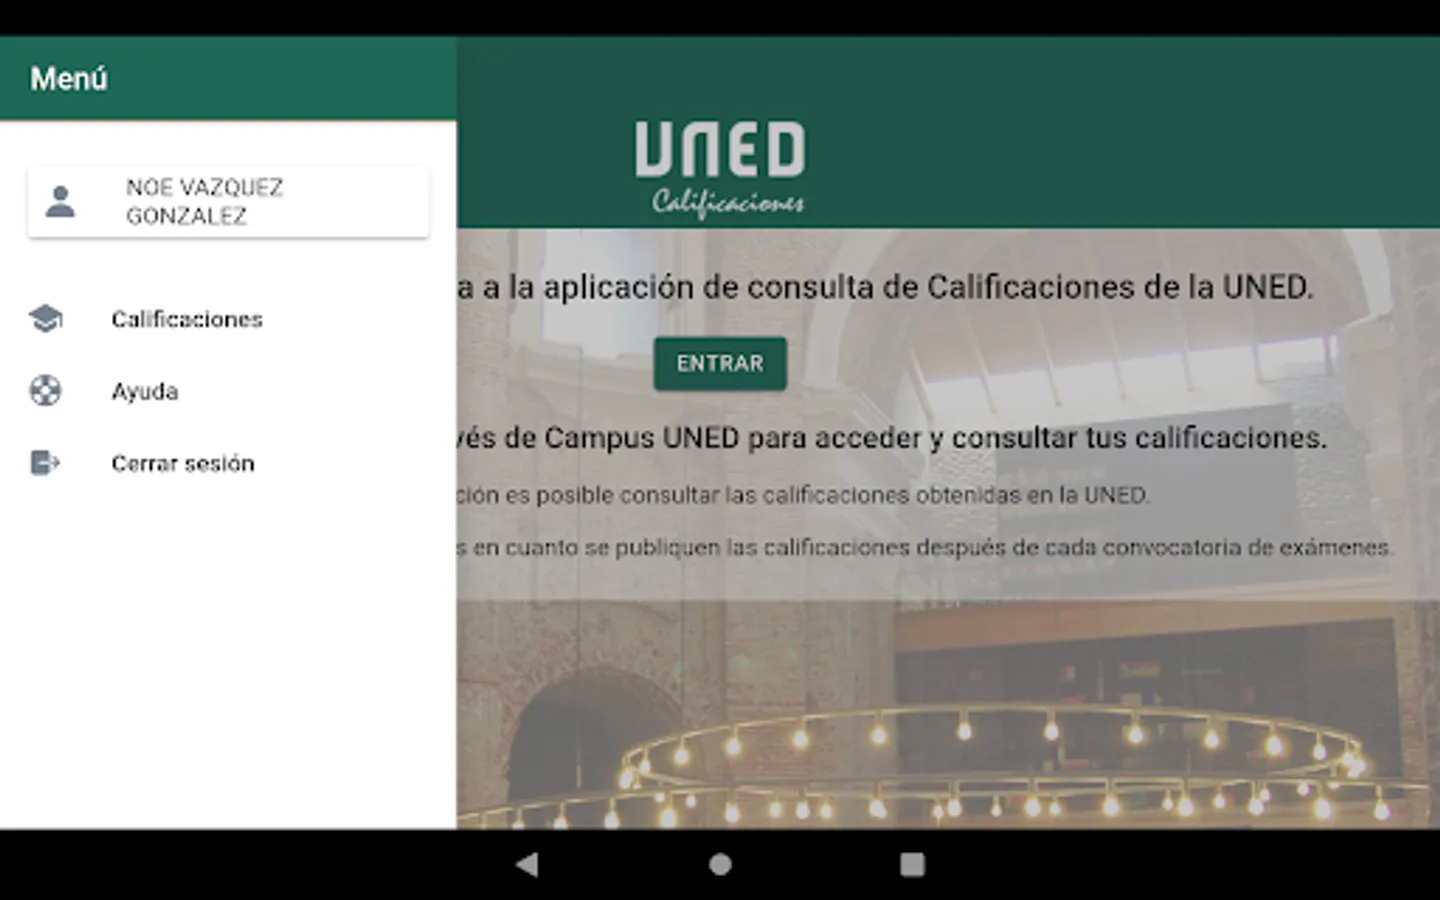This screenshot has width=1440, height=900.
Task: Open the Ayuda menu entry
Action: 228,391
